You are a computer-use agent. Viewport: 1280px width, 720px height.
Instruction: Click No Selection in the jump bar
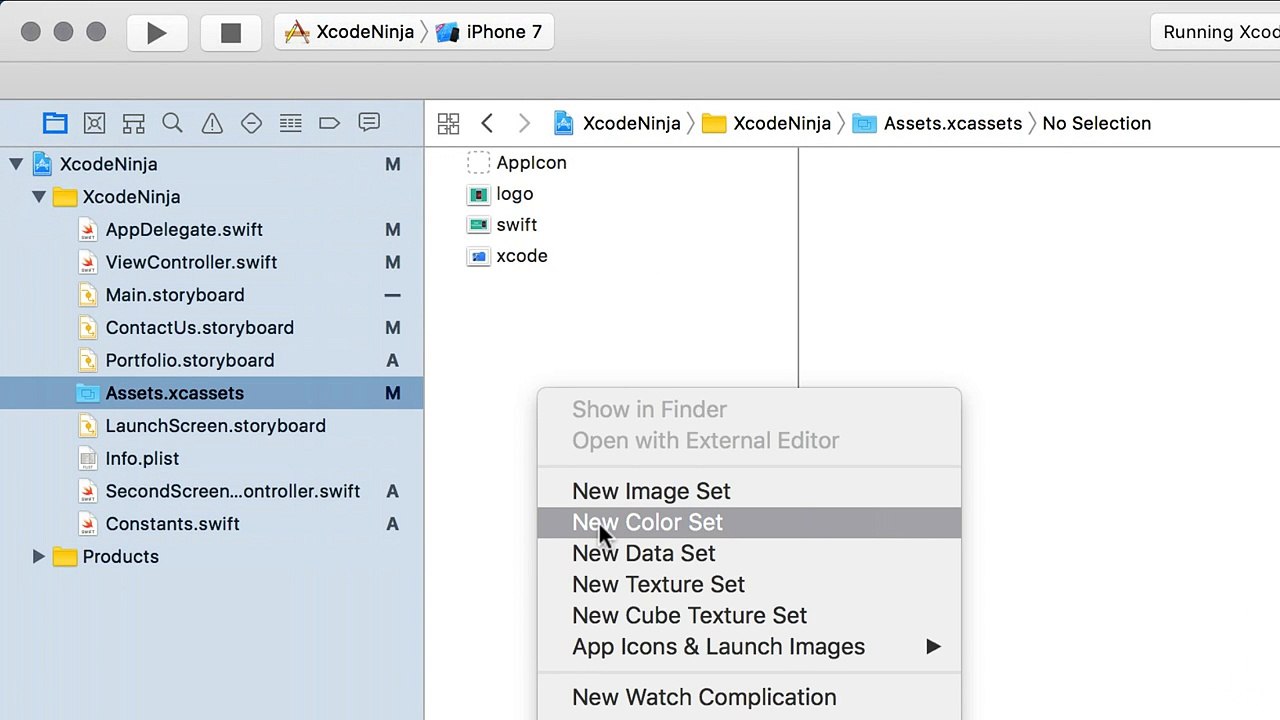[x=1097, y=123]
